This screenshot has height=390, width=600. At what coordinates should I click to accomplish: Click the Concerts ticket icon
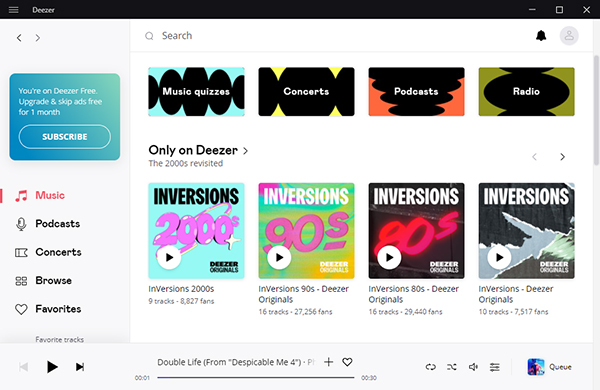click(x=21, y=253)
